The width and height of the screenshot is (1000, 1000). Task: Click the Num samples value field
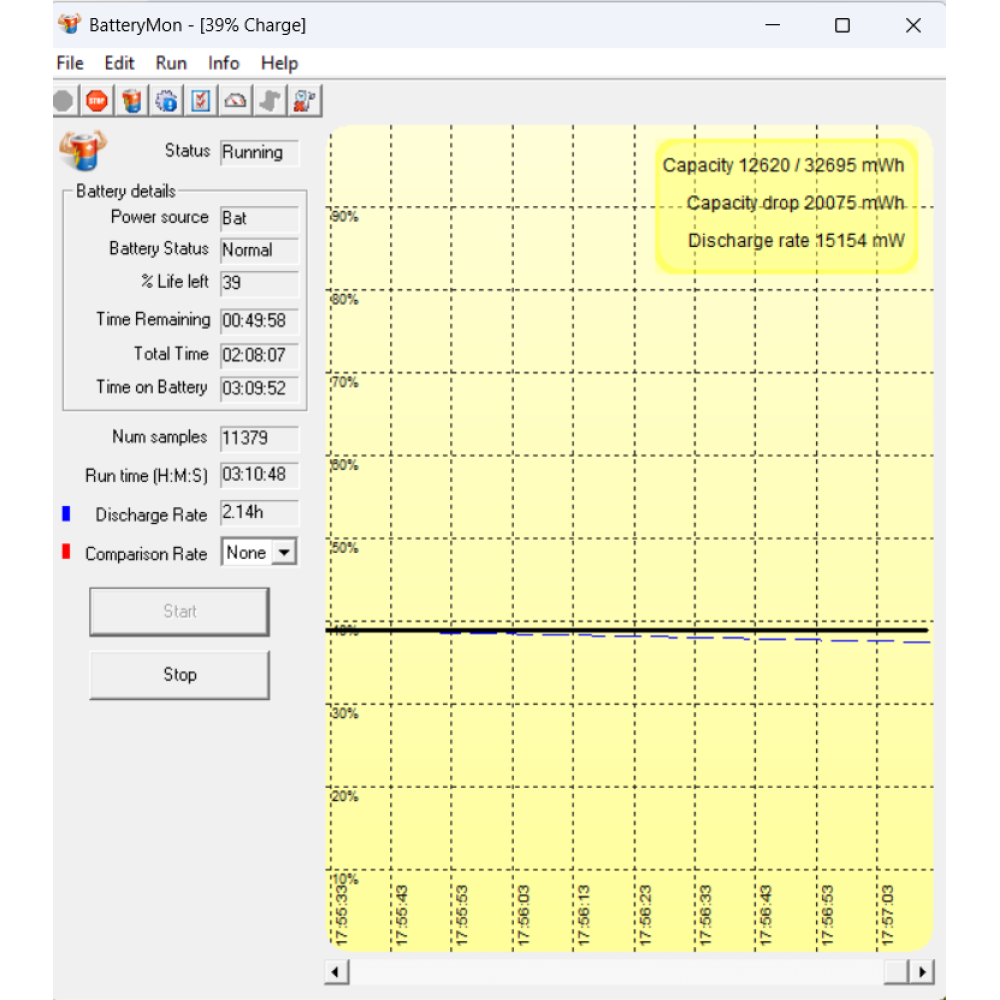tap(259, 438)
